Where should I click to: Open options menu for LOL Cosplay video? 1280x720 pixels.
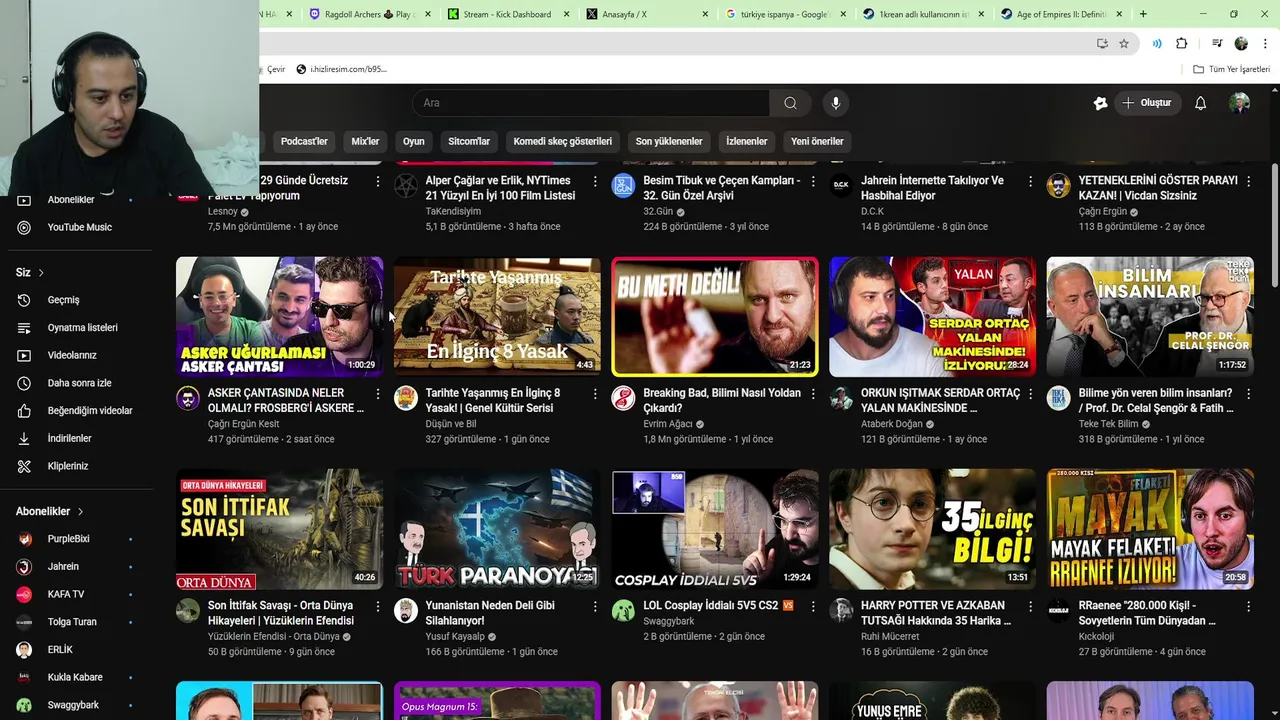[813, 606]
